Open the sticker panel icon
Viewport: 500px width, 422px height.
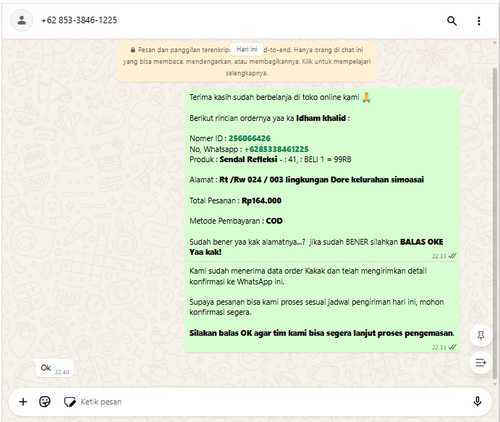tap(70, 402)
